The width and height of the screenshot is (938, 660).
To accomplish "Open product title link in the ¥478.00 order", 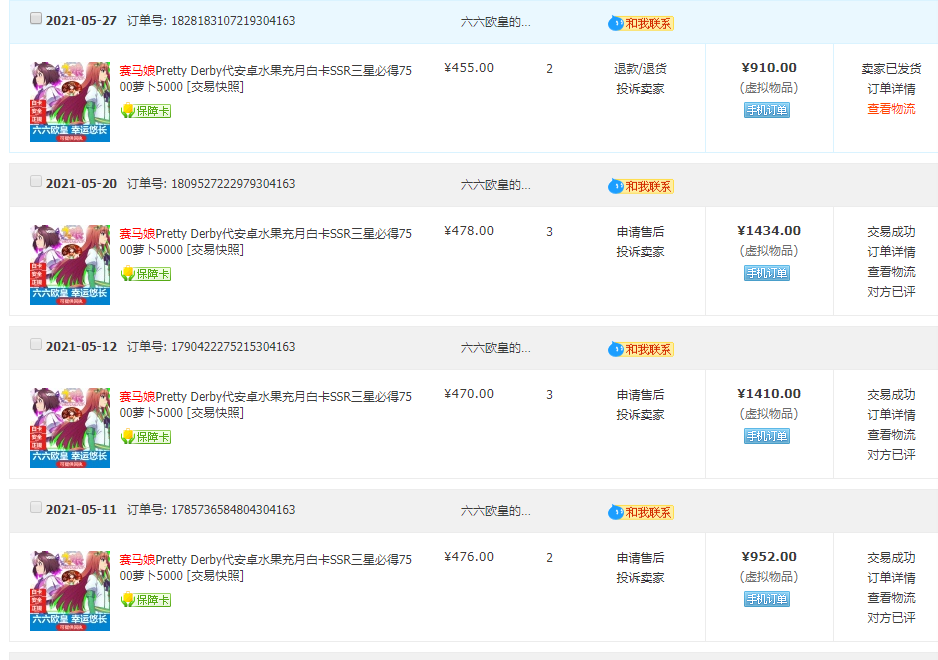I will (x=266, y=241).
